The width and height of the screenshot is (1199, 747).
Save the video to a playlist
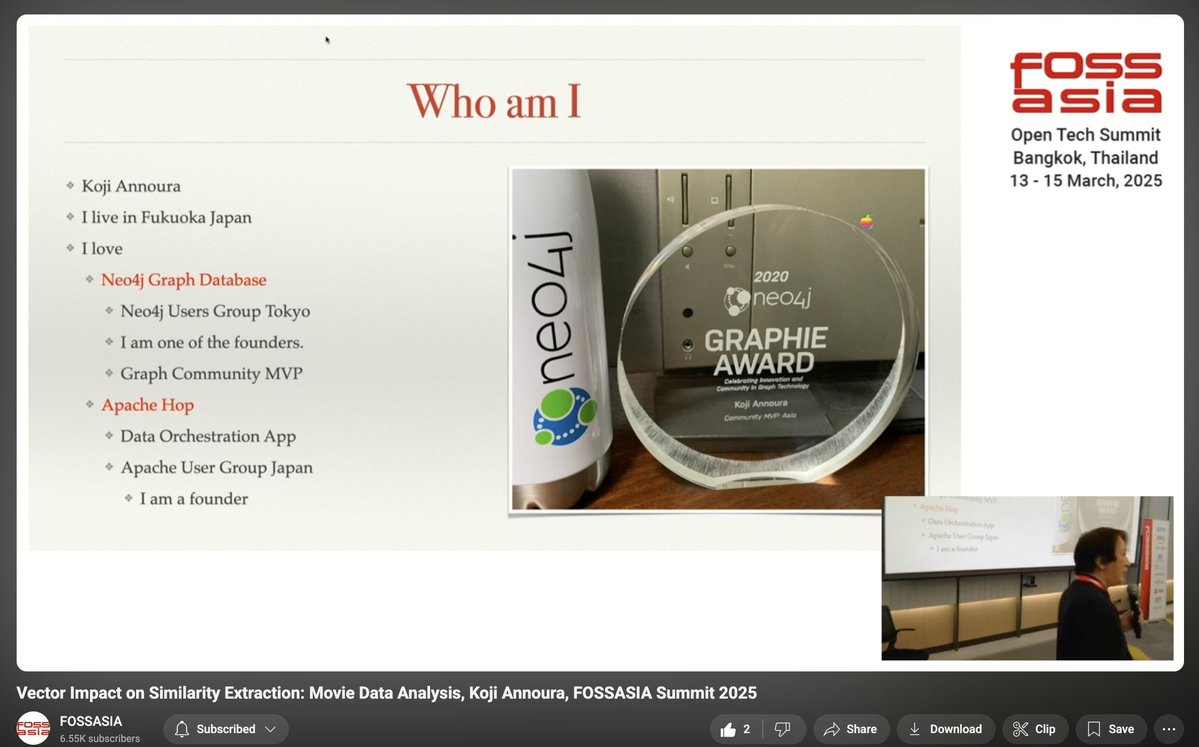(1111, 729)
